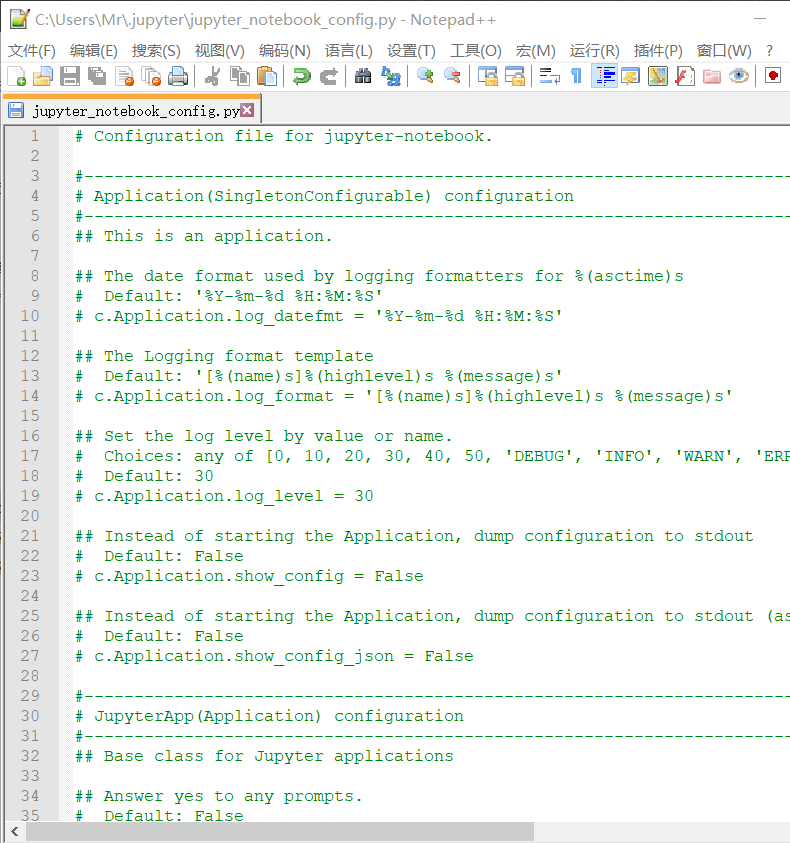Toggle the Folder as Workspace icon

[711, 76]
